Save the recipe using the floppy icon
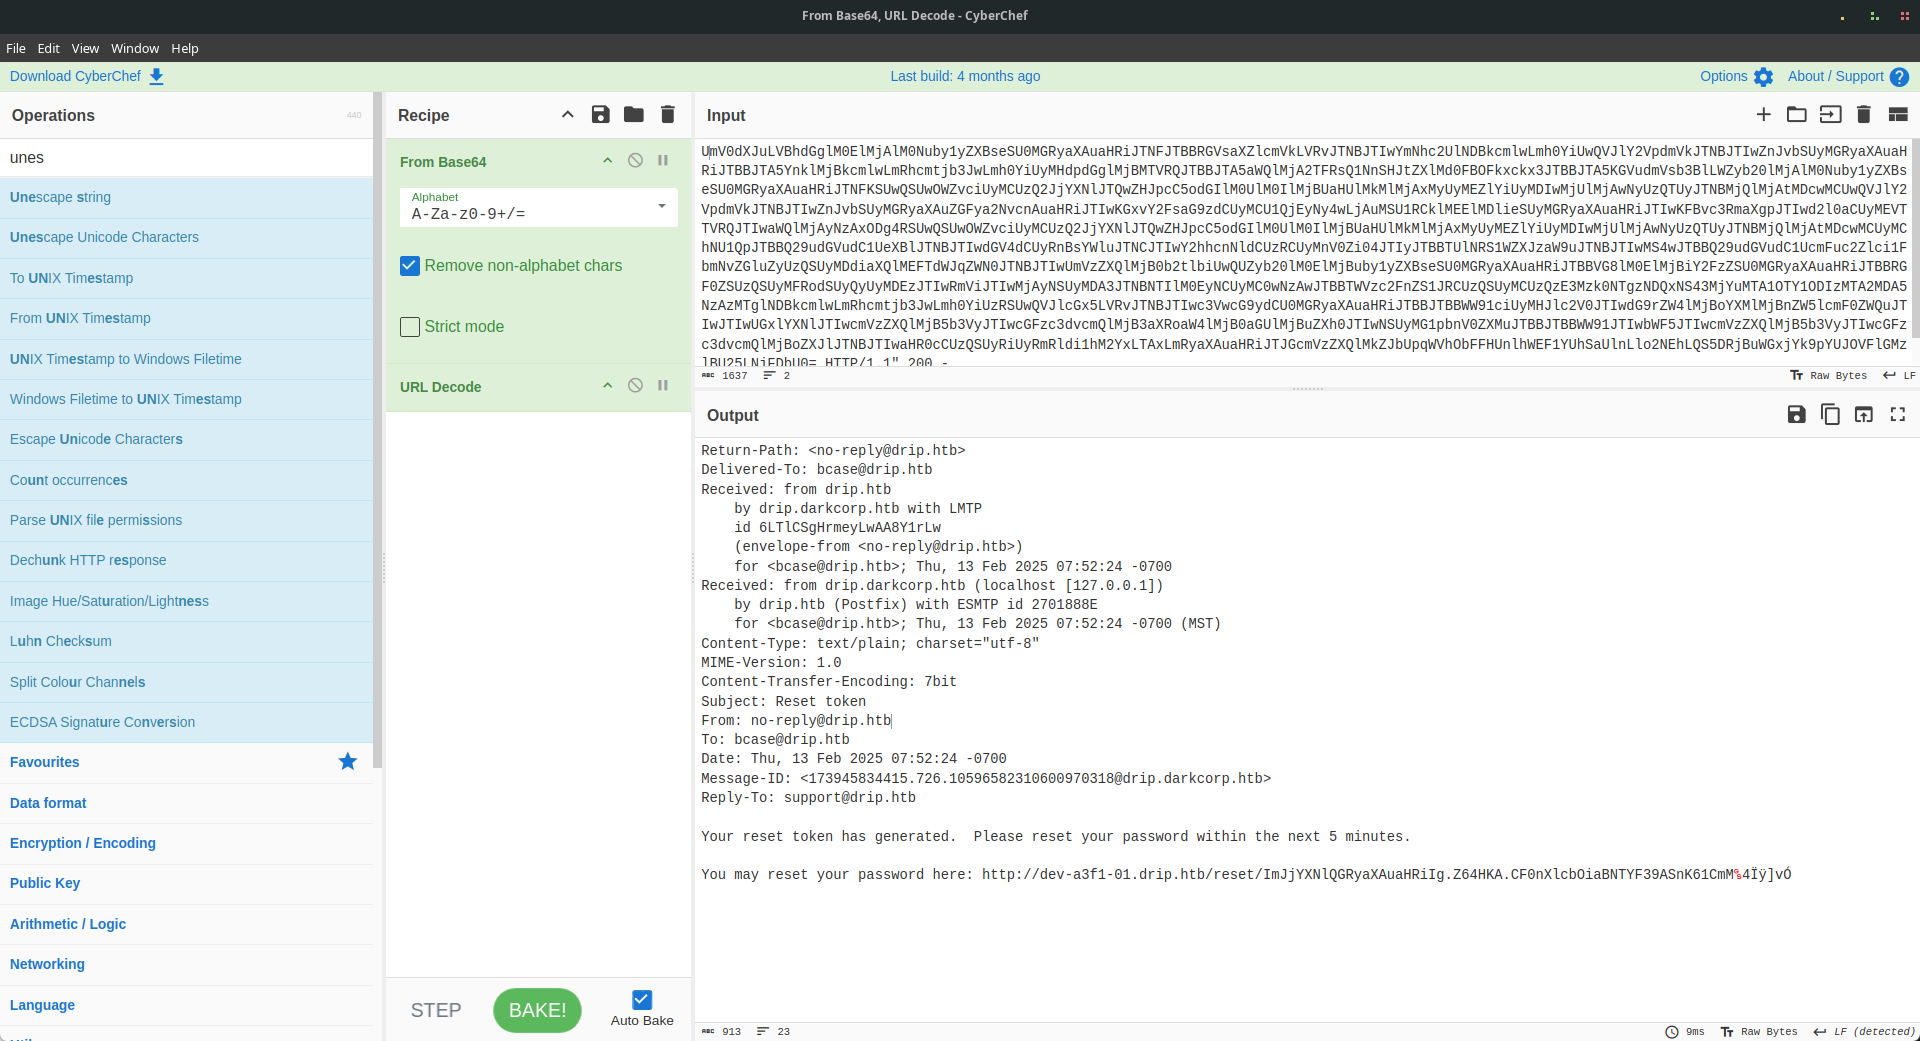 [x=600, y=115]
